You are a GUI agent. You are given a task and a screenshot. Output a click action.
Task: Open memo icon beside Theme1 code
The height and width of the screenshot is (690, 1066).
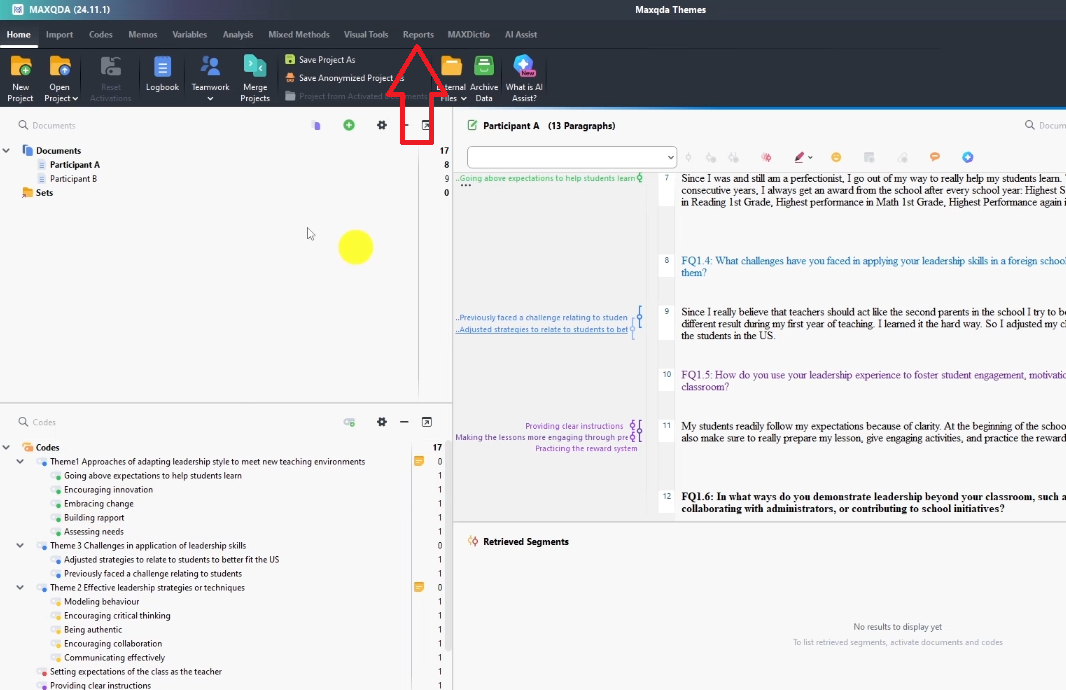coord(419,462)
